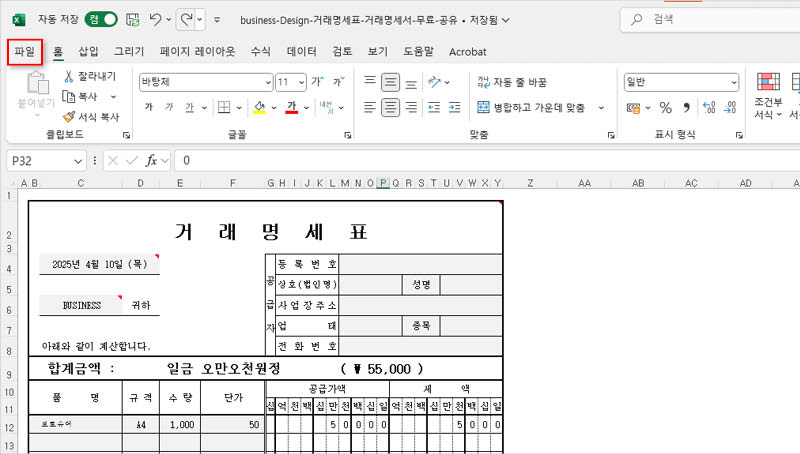Click the 붙여넣기 paste icon
The height and width of the screenshot is (454, 800).
[37, 83]
